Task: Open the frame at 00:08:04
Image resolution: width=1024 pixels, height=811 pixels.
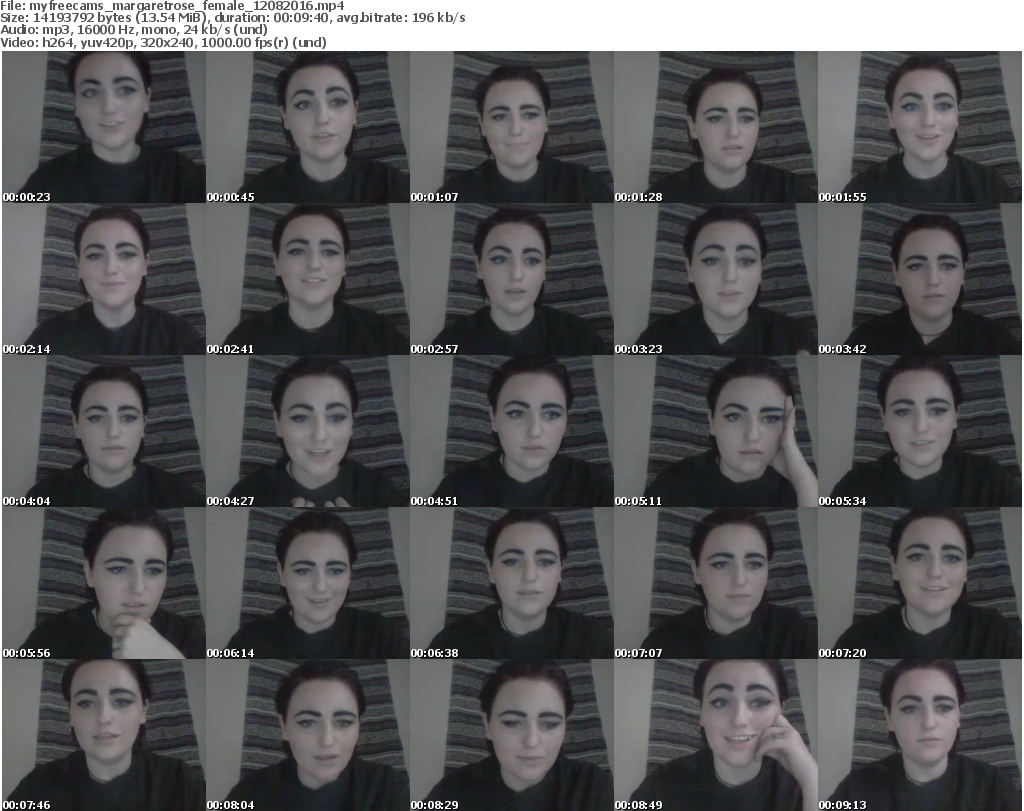Action: pyautogui.click(x=308, y=735)
